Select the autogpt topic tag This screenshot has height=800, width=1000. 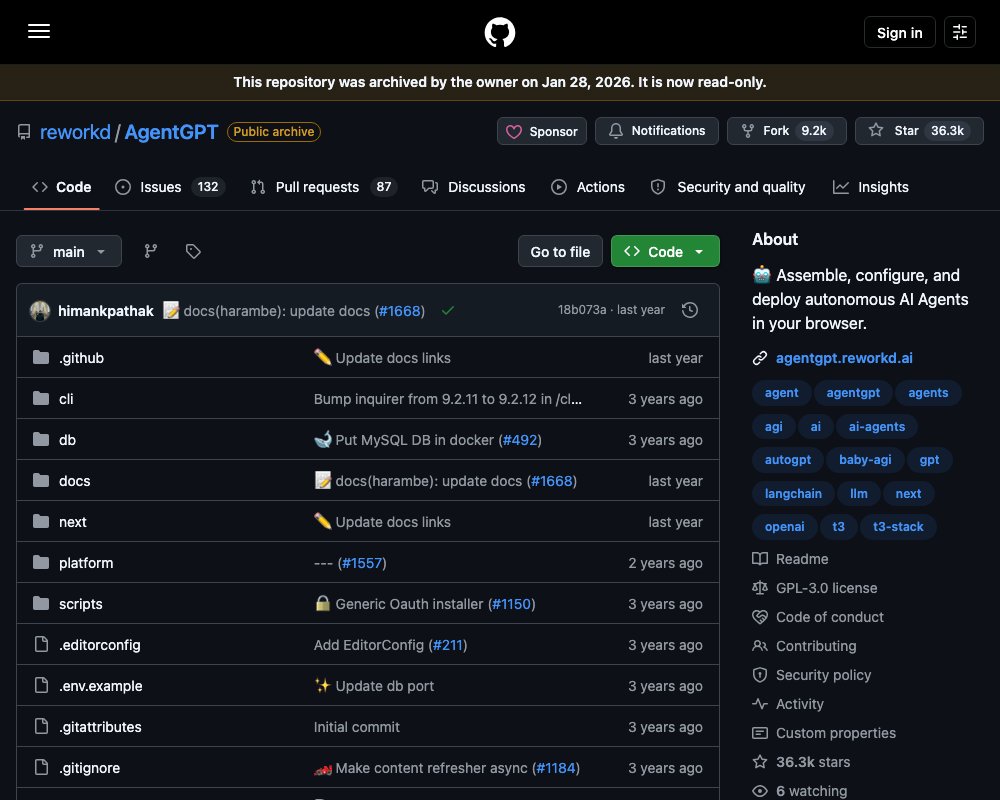pyautogui.click(x=788, y=459)
